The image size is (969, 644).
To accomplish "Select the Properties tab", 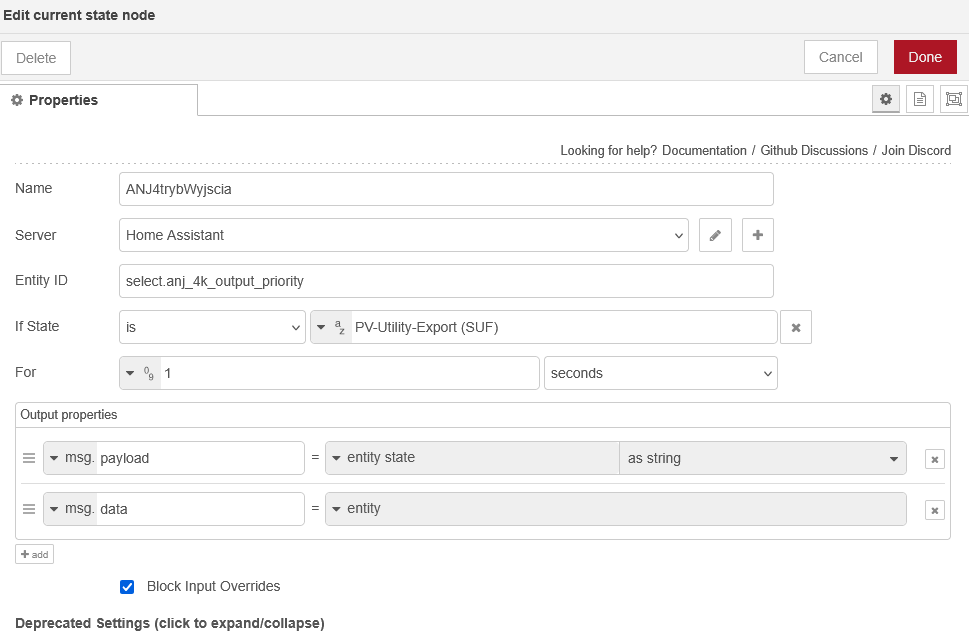I will 98,100.
